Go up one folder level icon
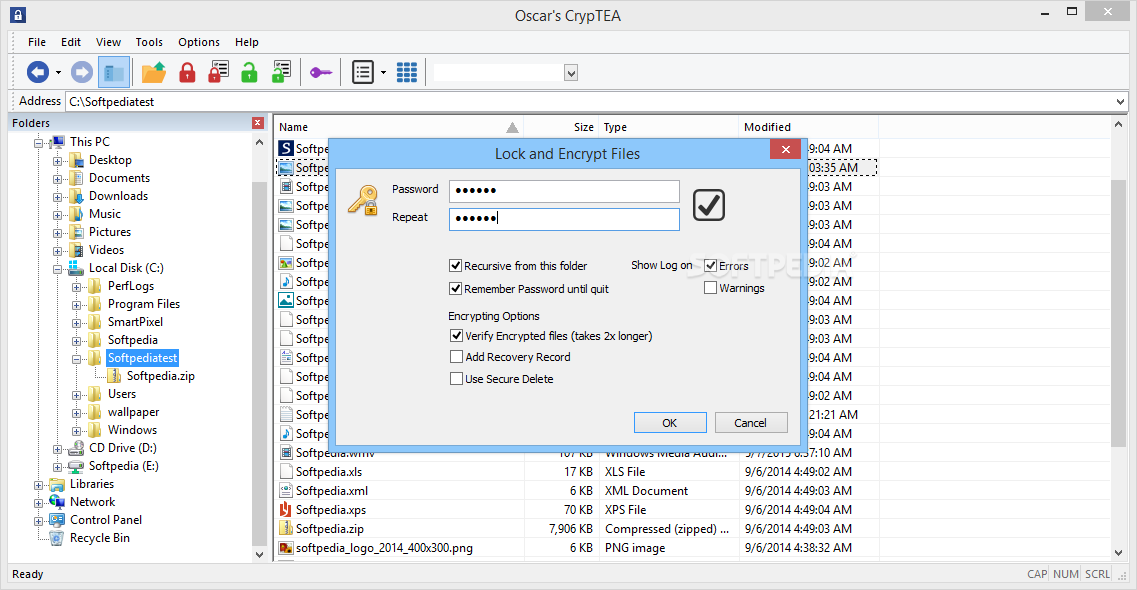Image resolution: width=1137 pixels, height=590 pixels. pyautogui.click(x=153, y=72)
